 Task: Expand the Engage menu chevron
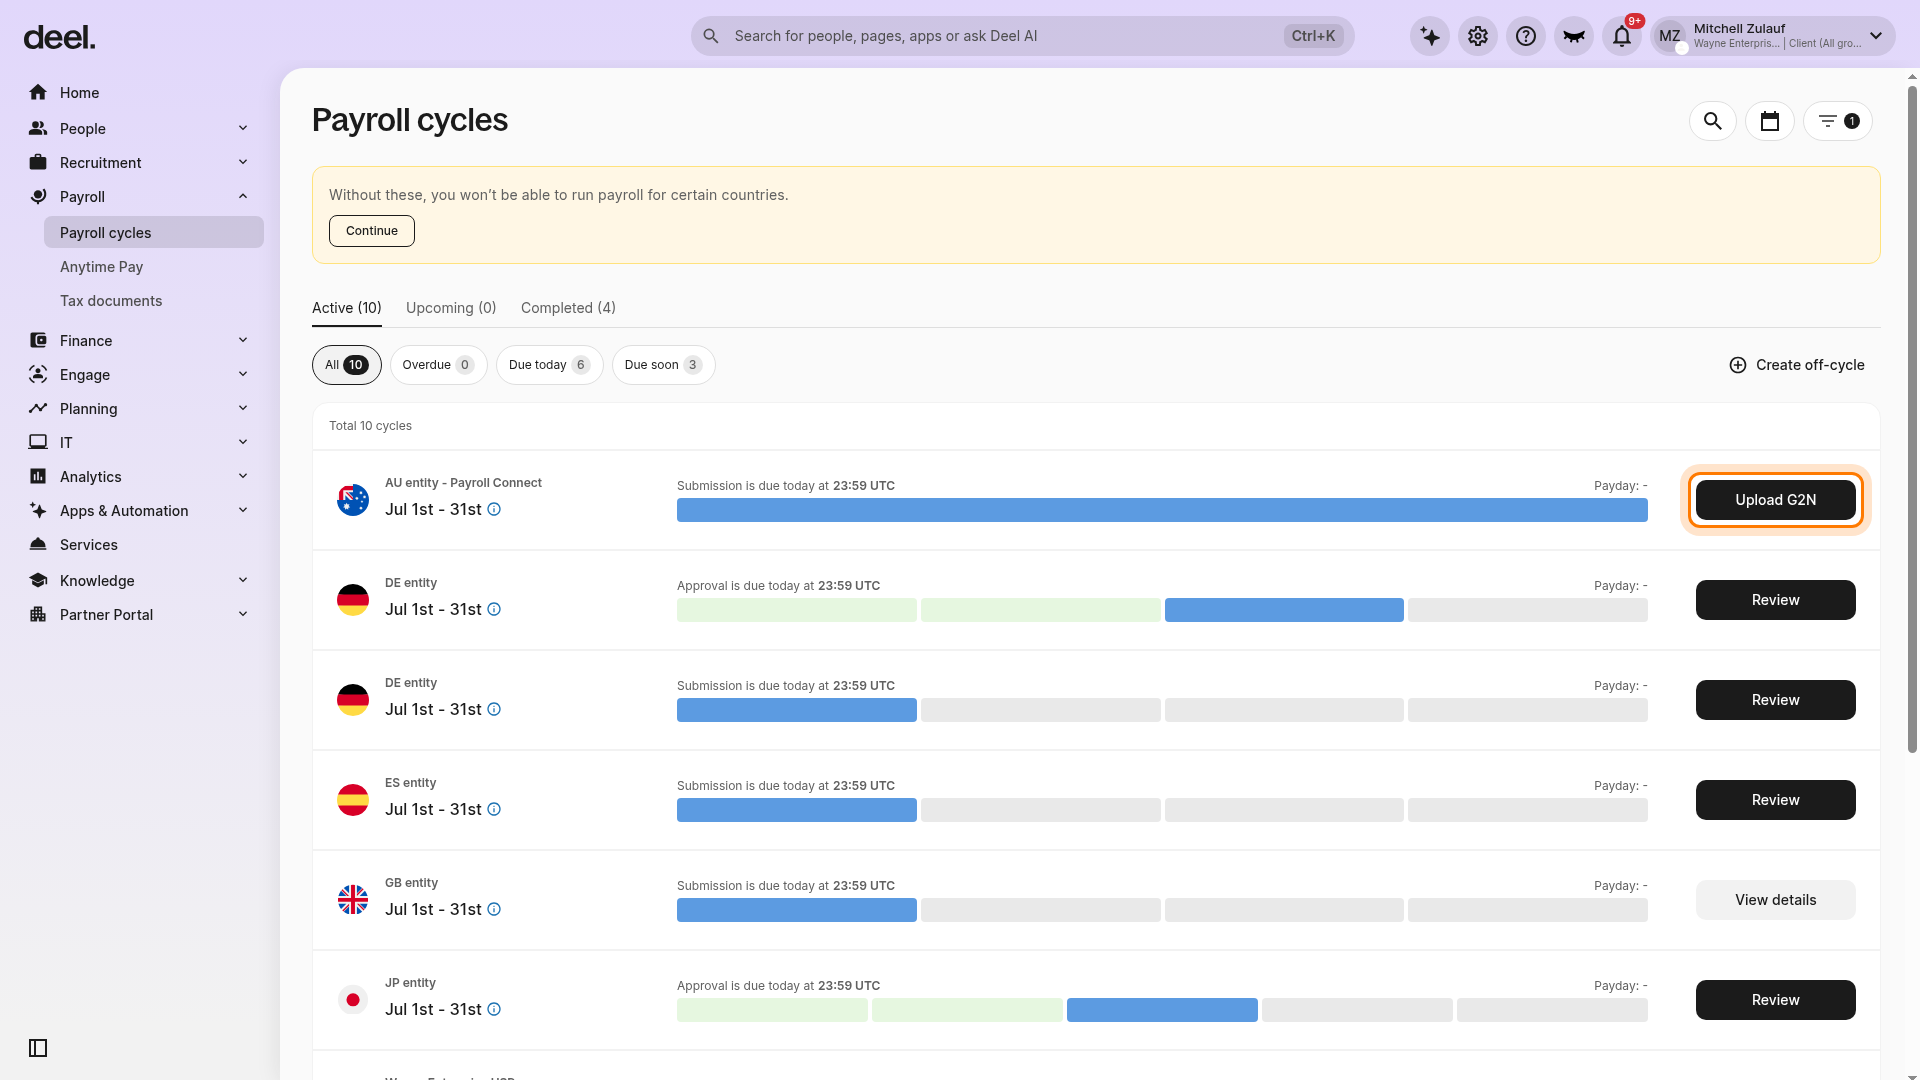[243, 374]
